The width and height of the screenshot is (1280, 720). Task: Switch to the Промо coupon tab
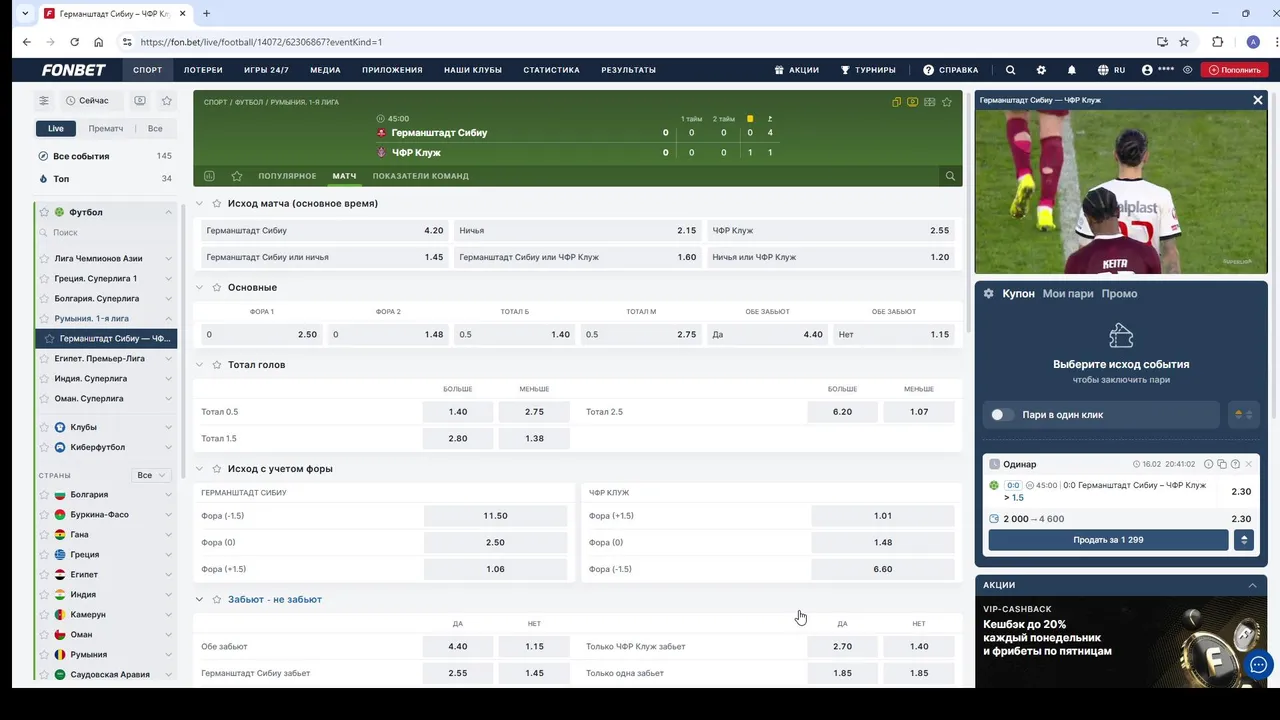(x=1119, y=294)
